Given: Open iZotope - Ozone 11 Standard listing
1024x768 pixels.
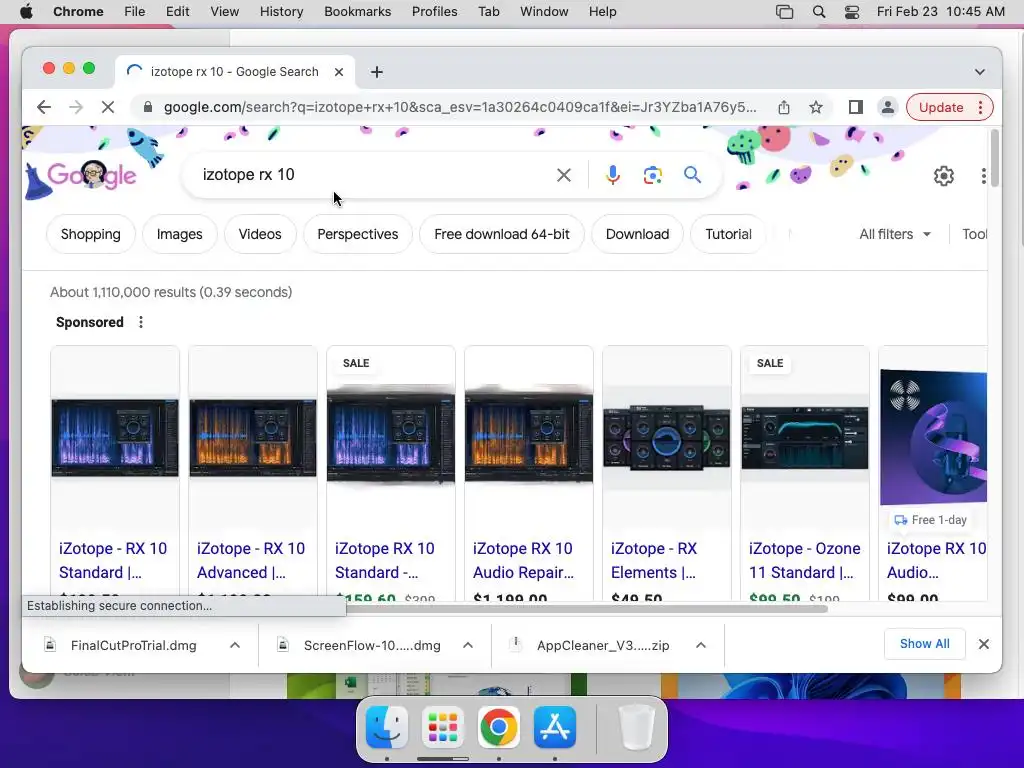Looking at the screenshot, I should 805,560.
